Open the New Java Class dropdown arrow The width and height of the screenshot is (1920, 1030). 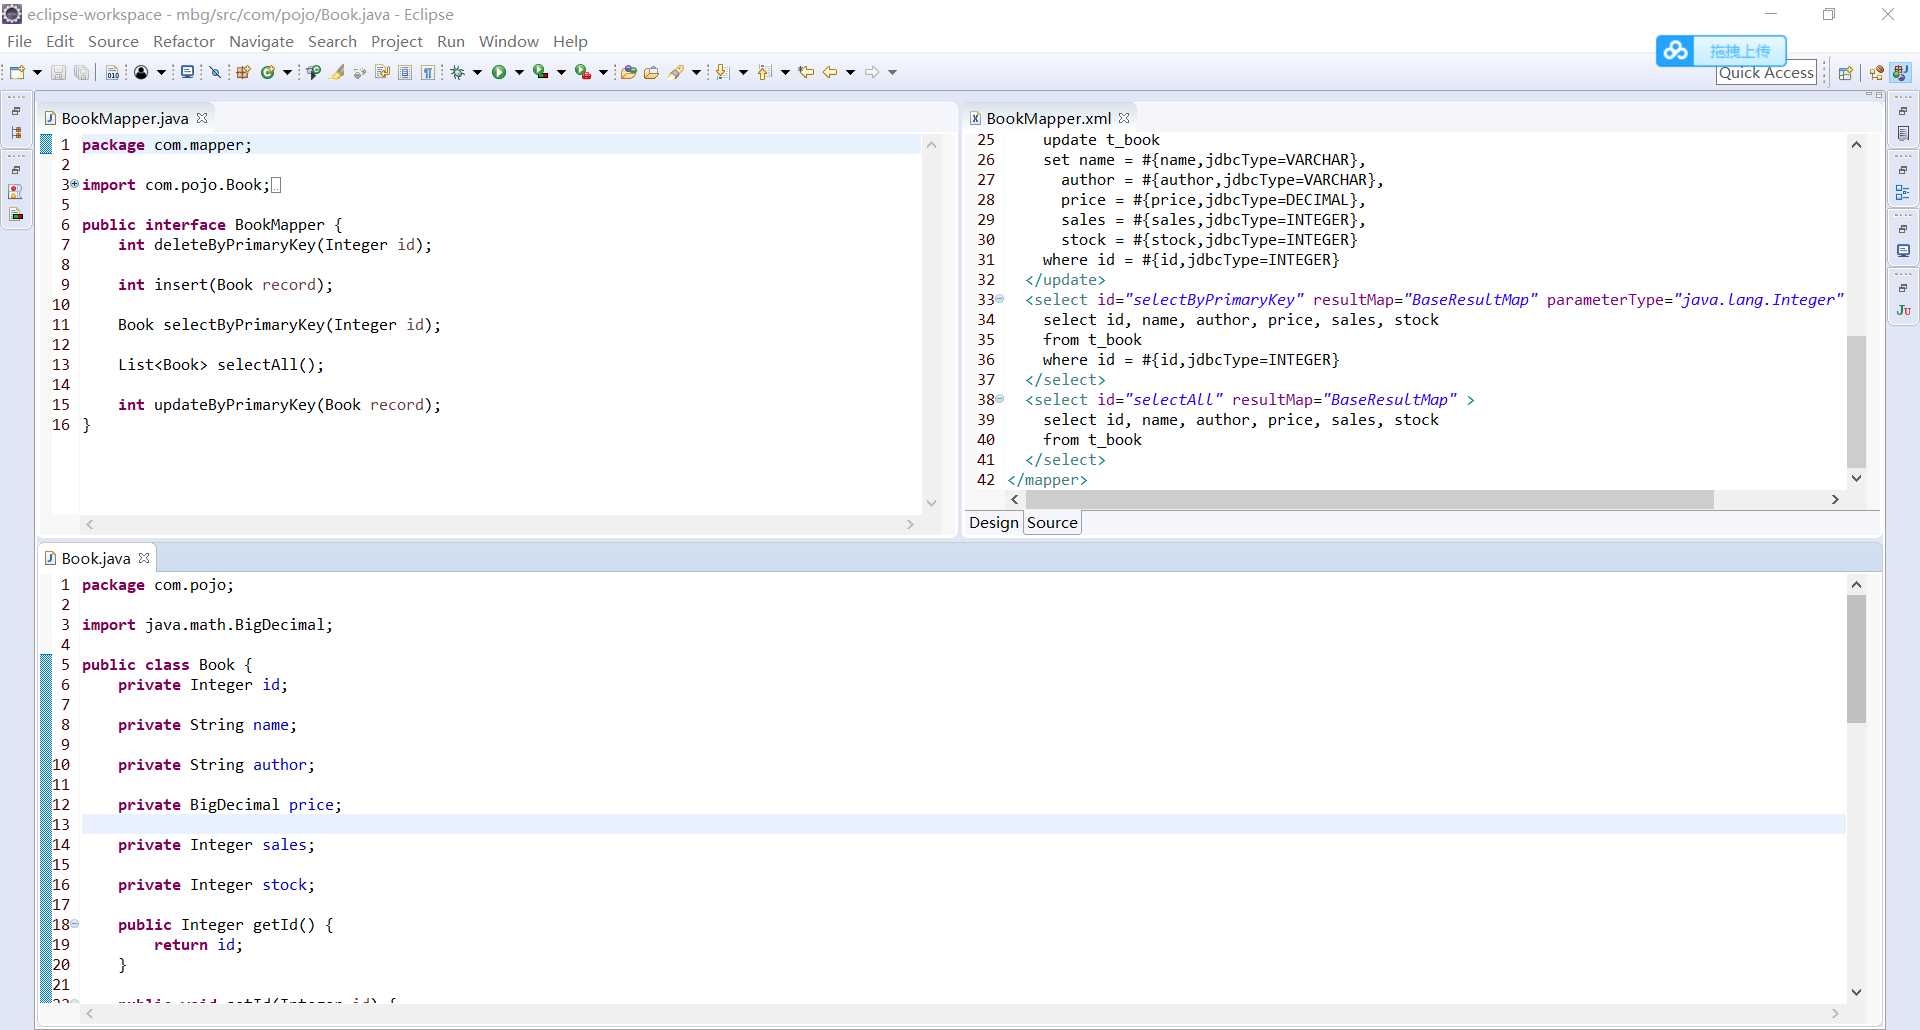[x=287, y=72]
